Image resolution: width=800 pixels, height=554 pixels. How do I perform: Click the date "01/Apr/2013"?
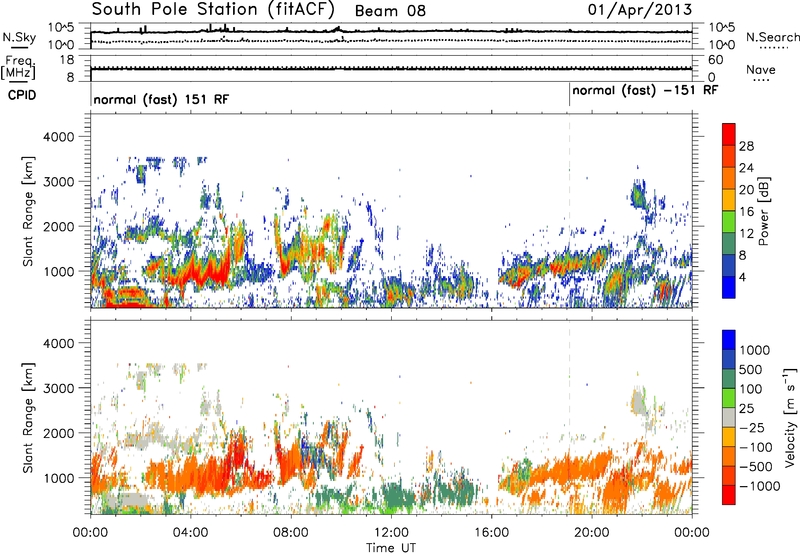click(x=640, y=9)
